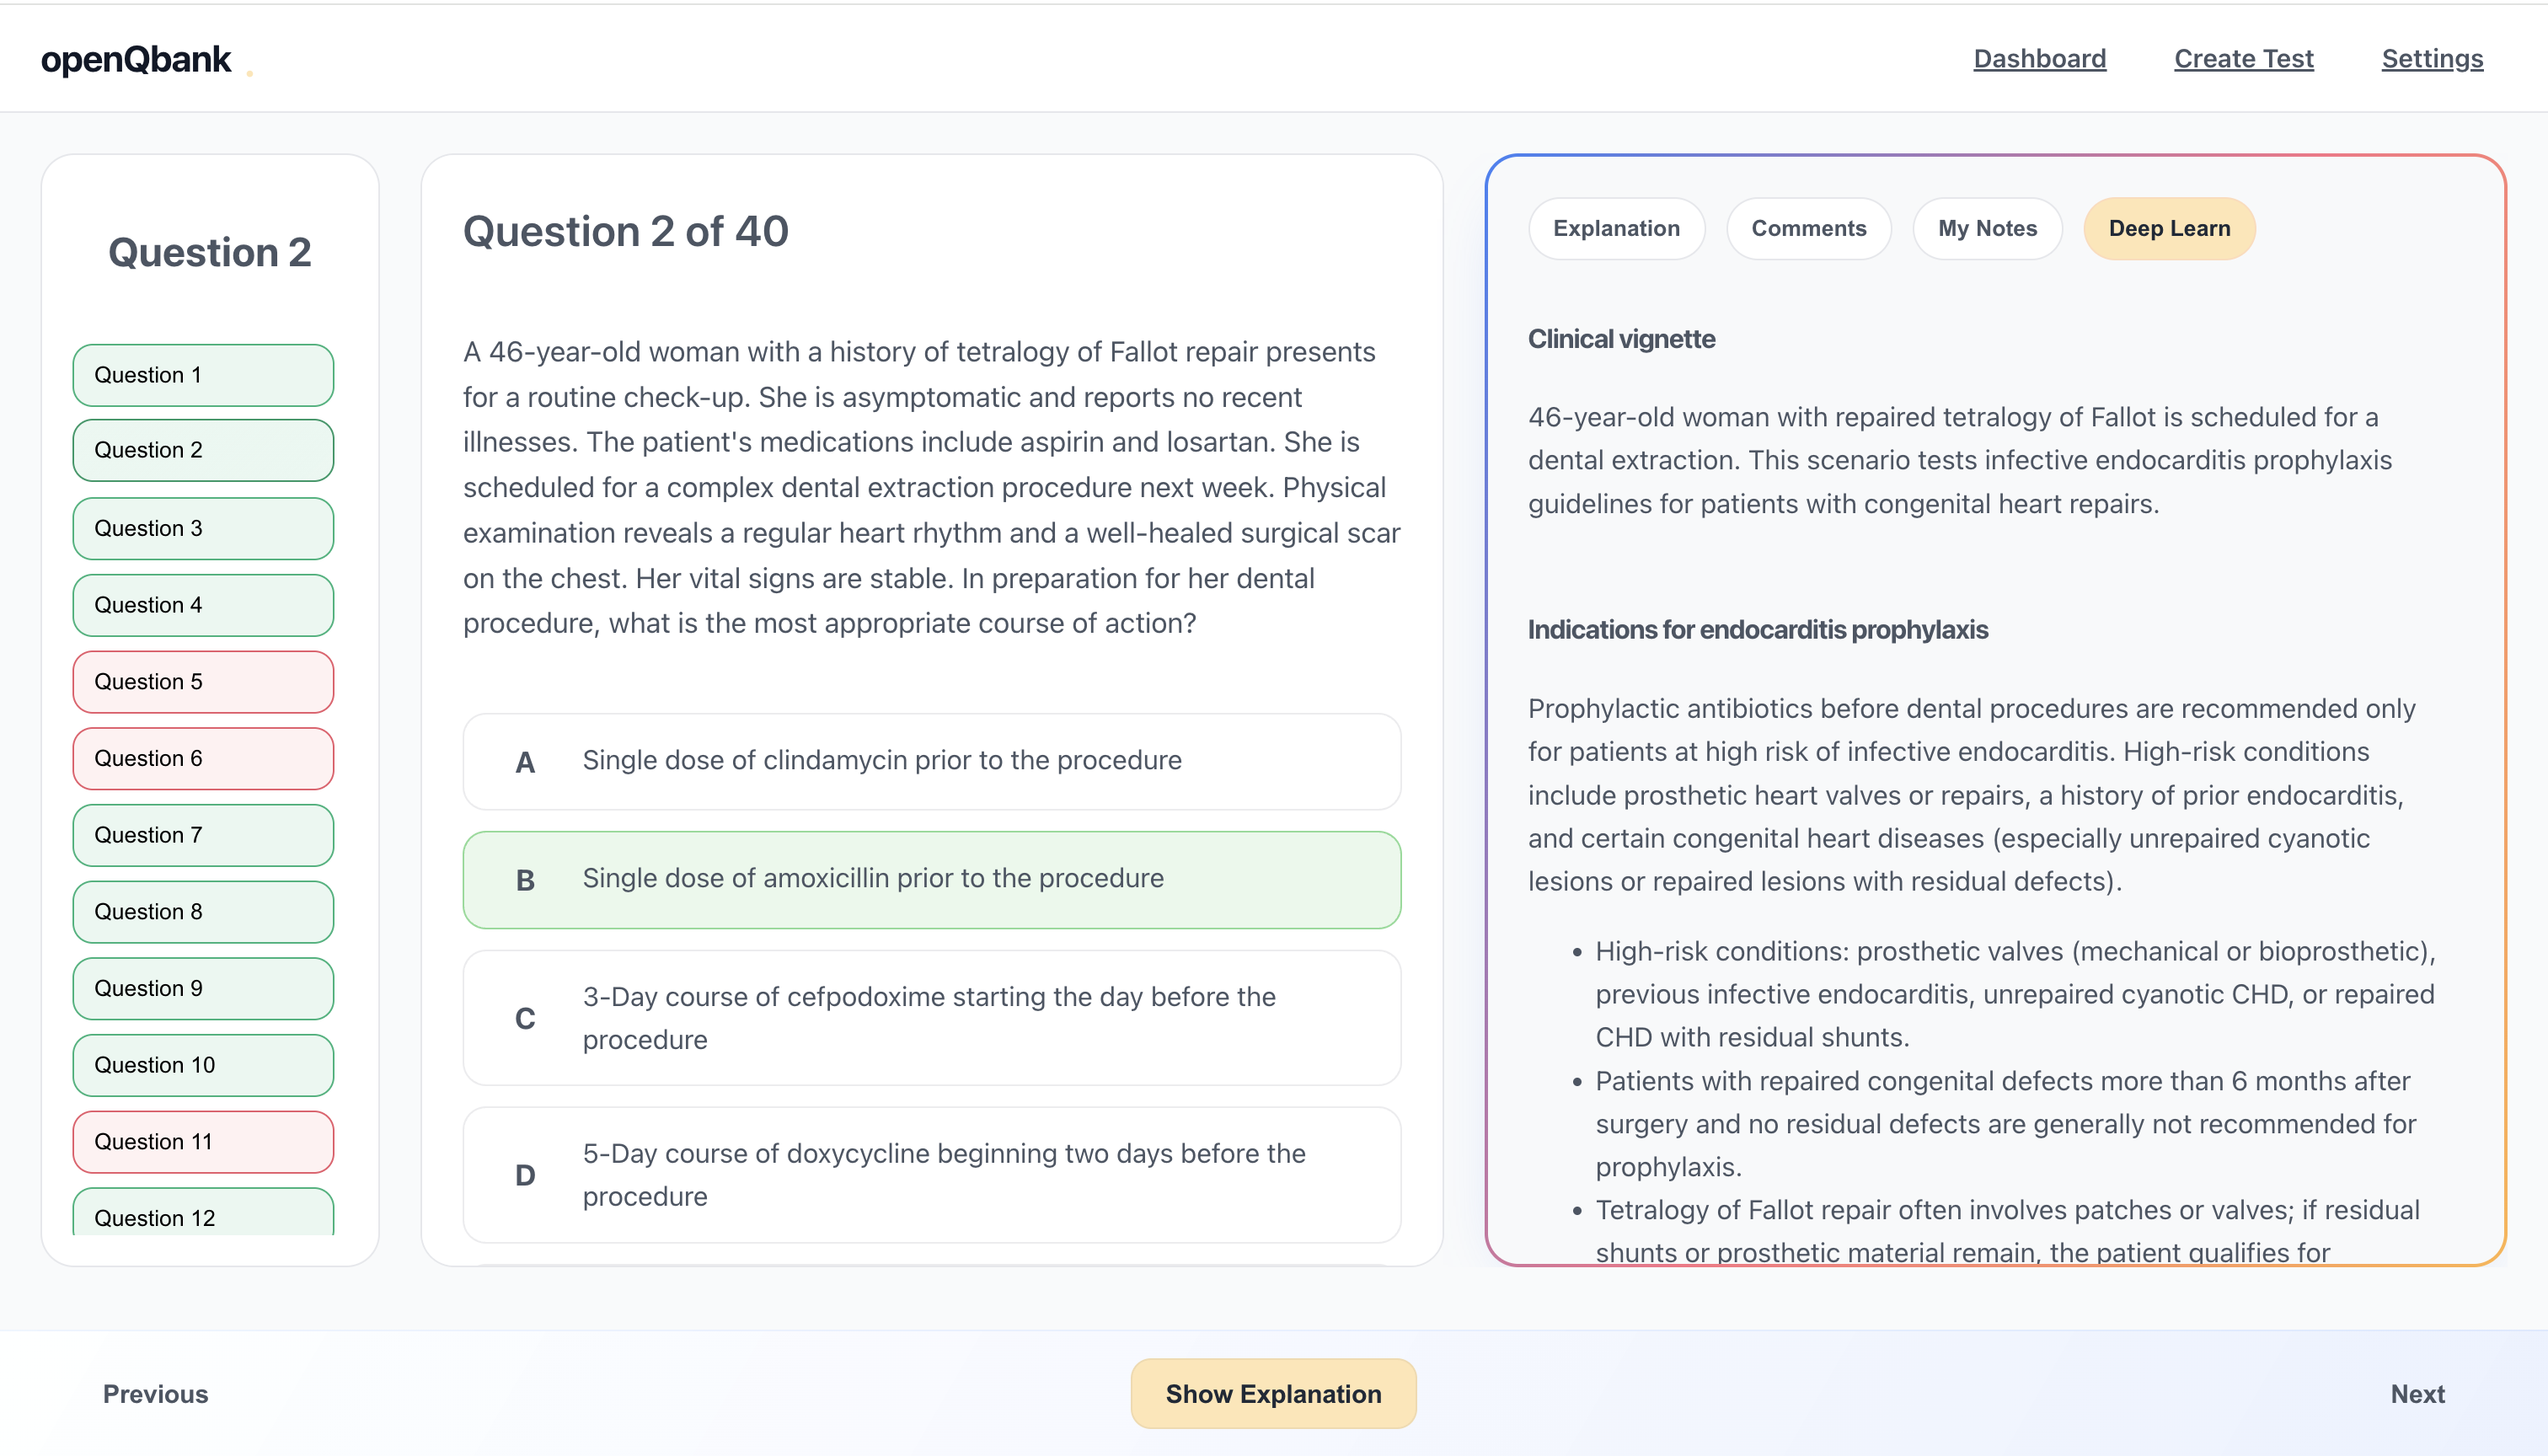
Task: Open the Deep Learn panel
Action: [2169, 228]
